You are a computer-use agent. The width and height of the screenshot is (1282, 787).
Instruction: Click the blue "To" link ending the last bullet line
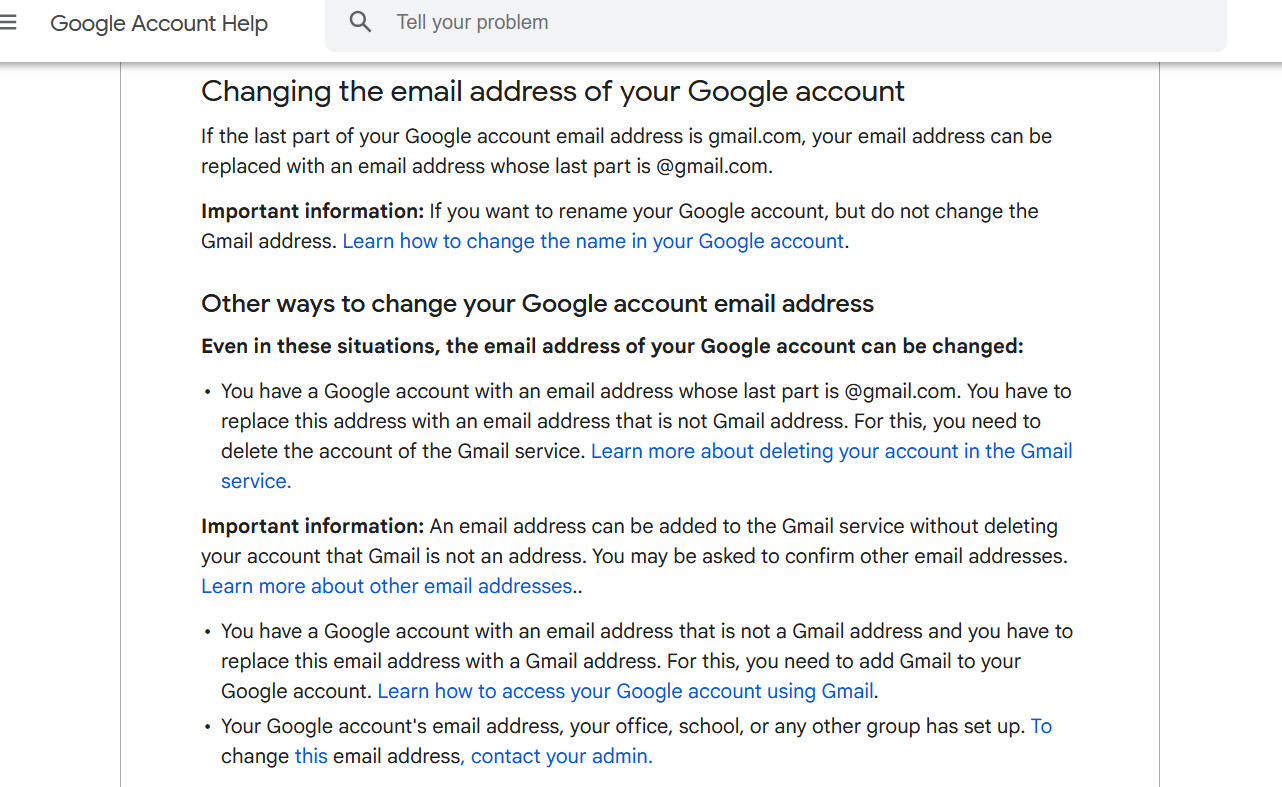(1041, 726)
